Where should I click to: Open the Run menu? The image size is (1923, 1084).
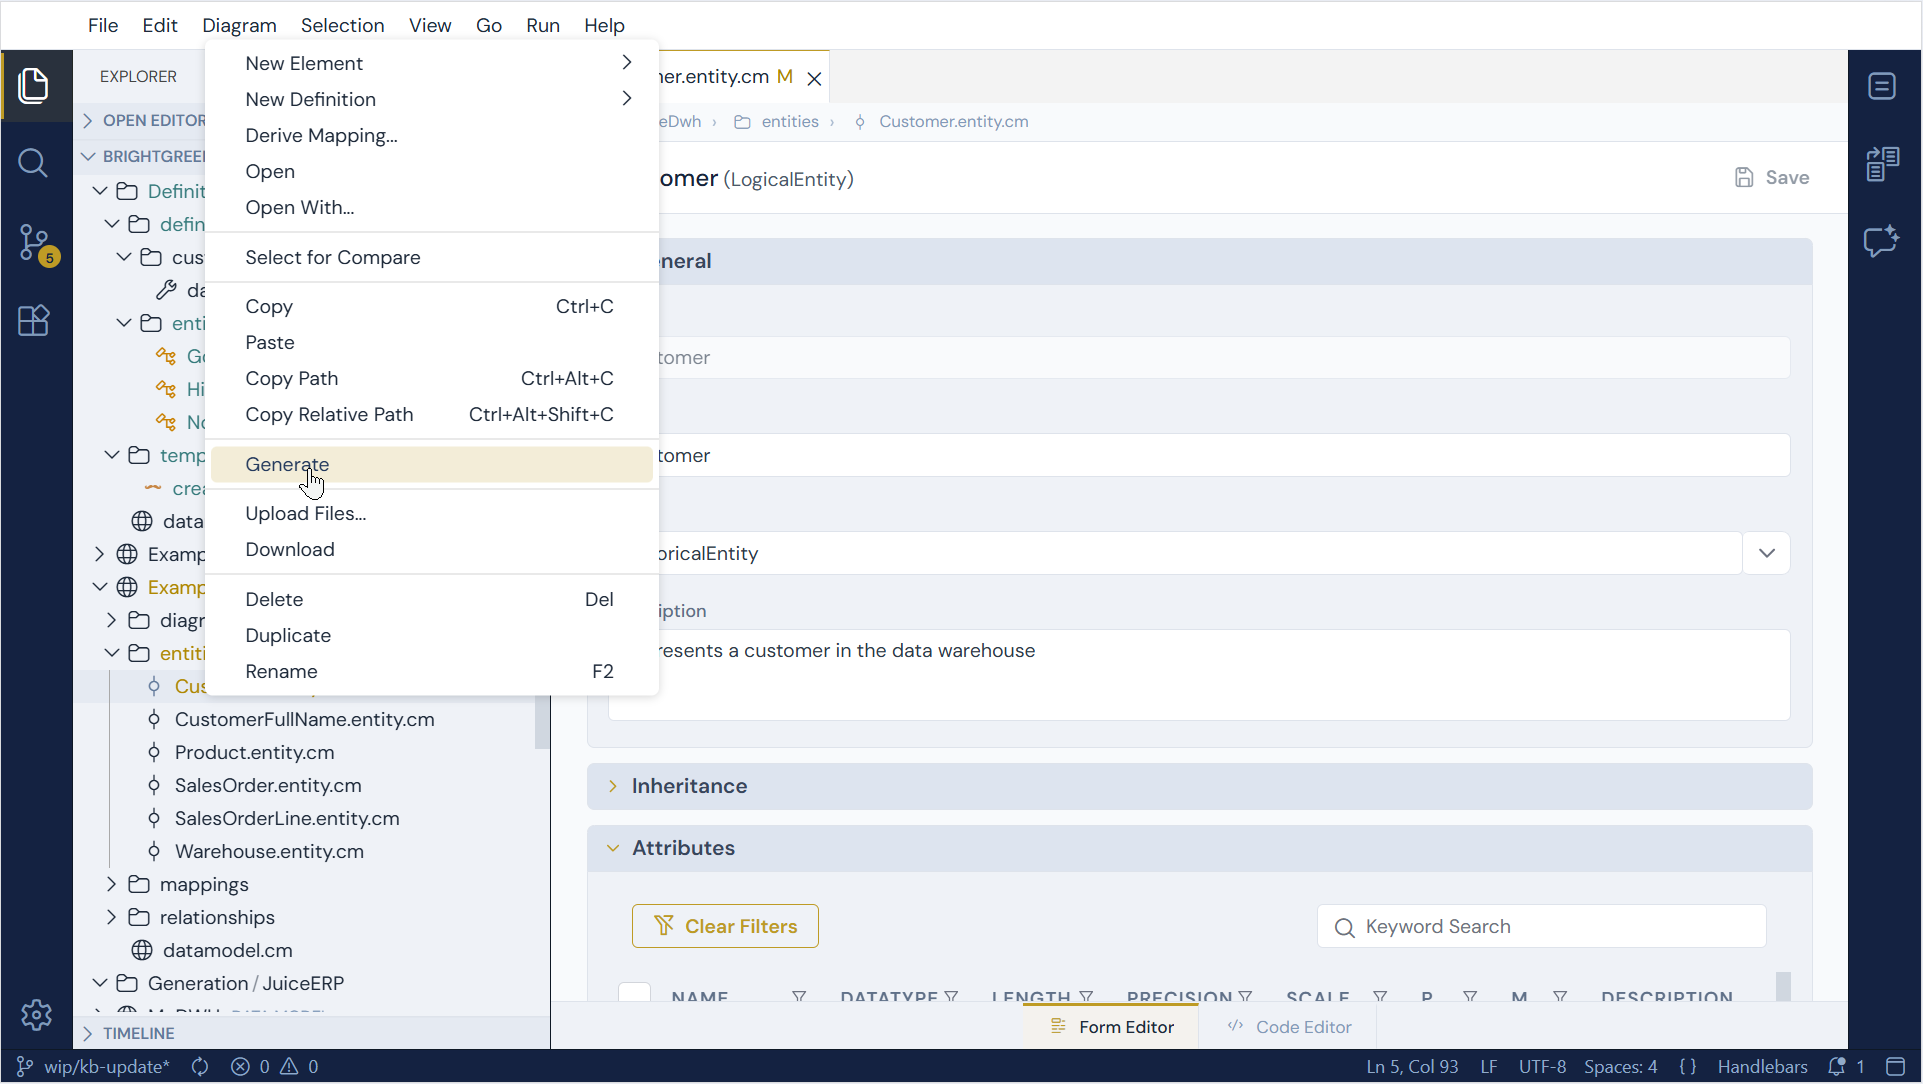click(x=543, y=25)
